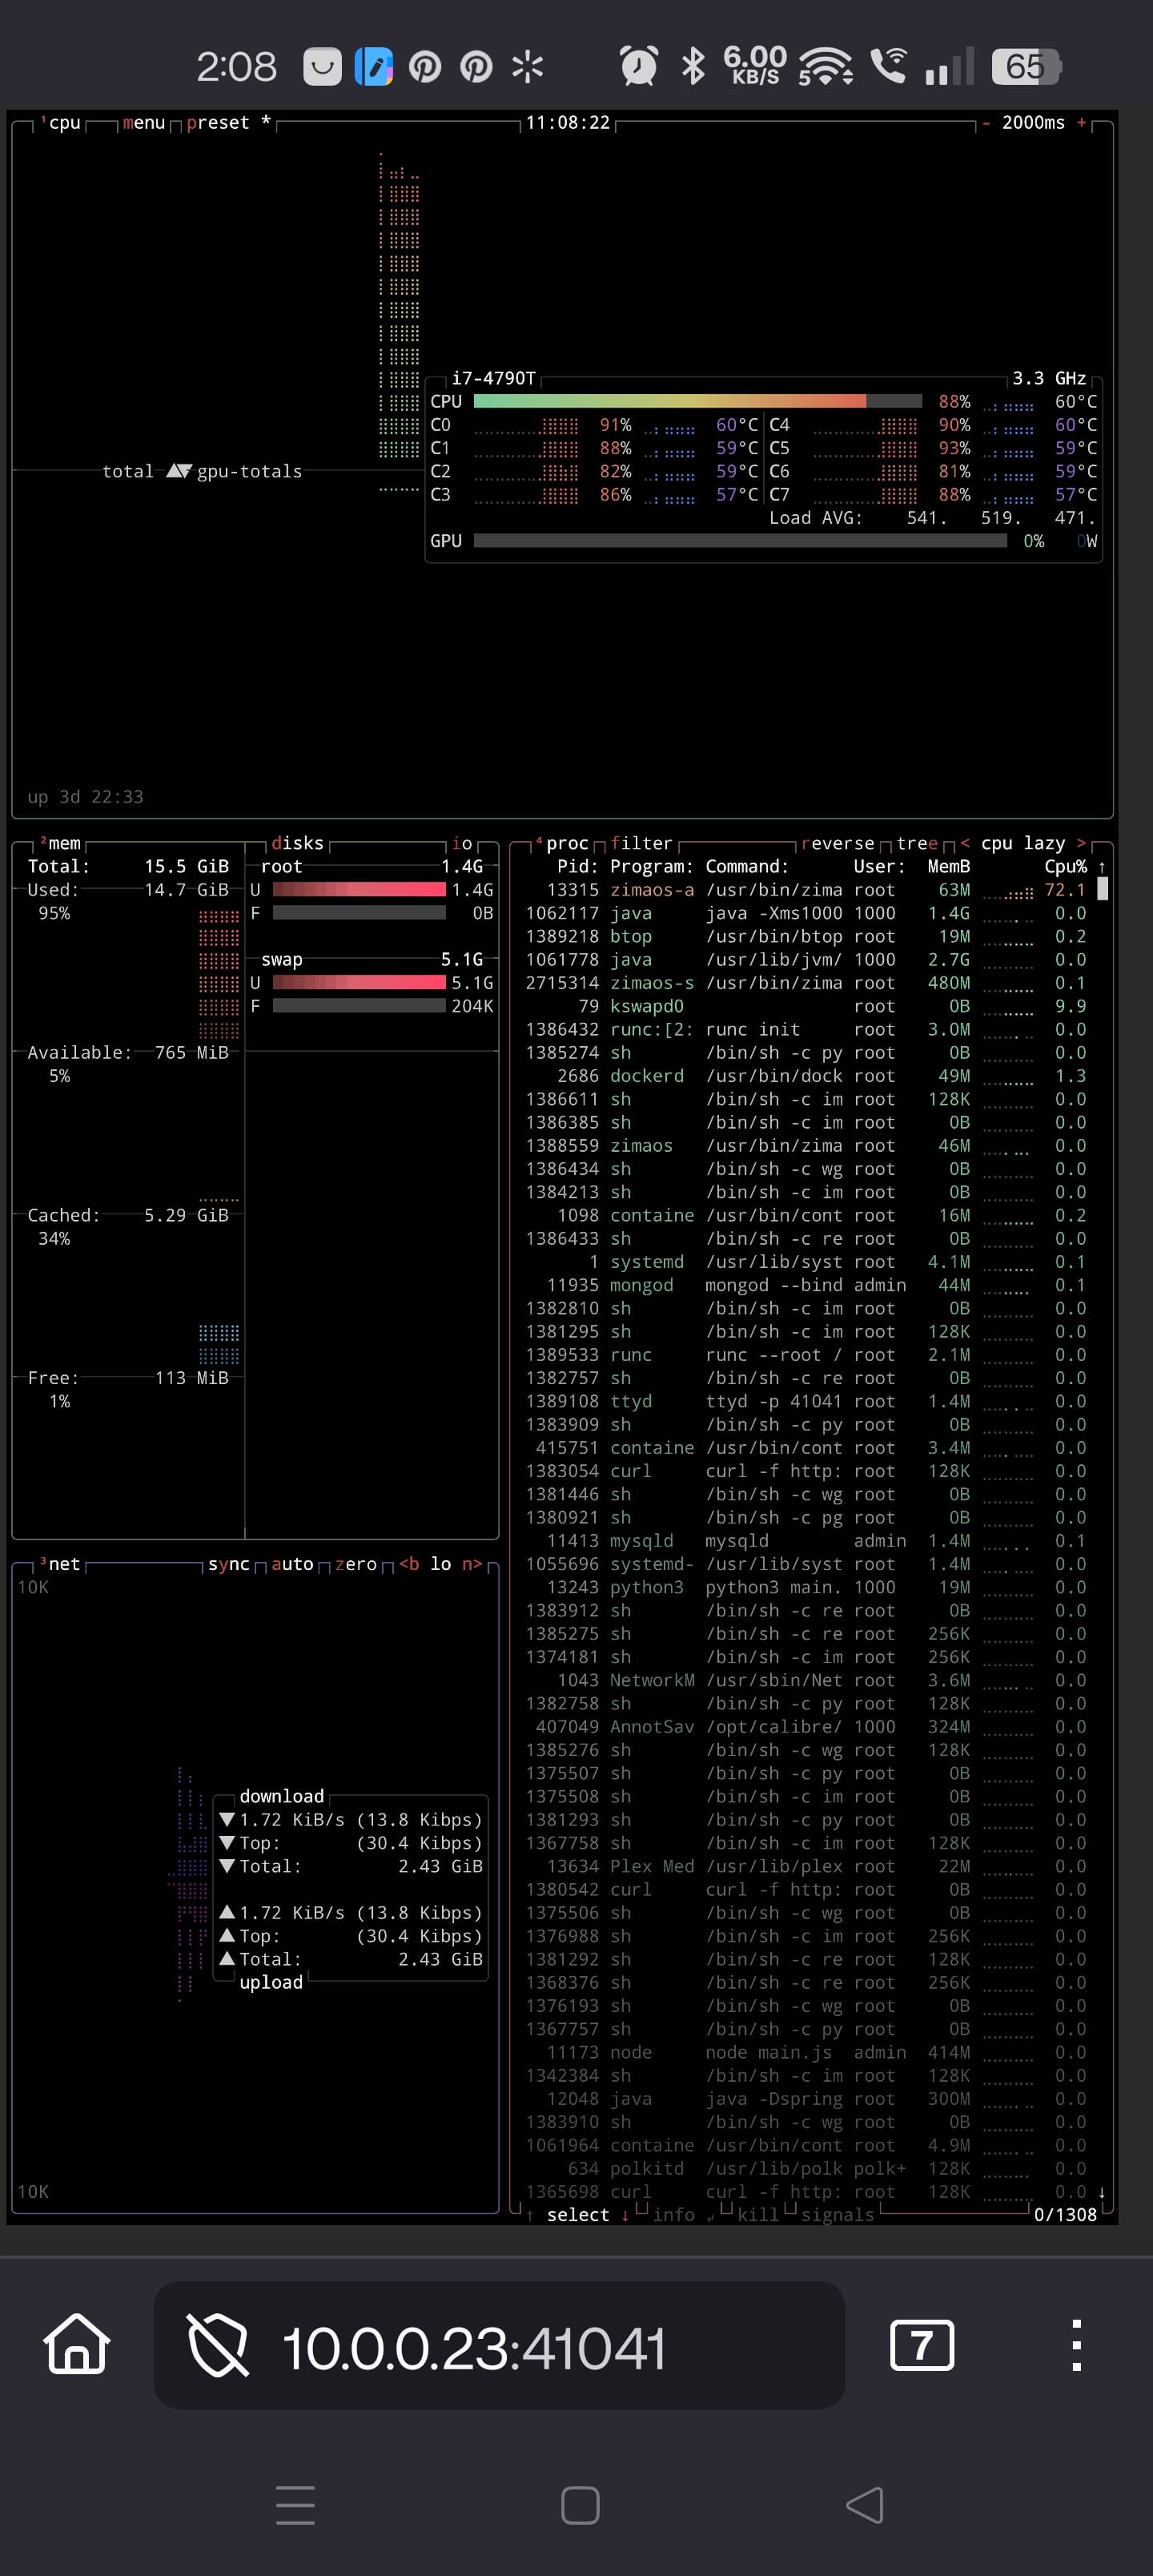
Task: Tap the Android back triangle button
Action: point(864,2505)
